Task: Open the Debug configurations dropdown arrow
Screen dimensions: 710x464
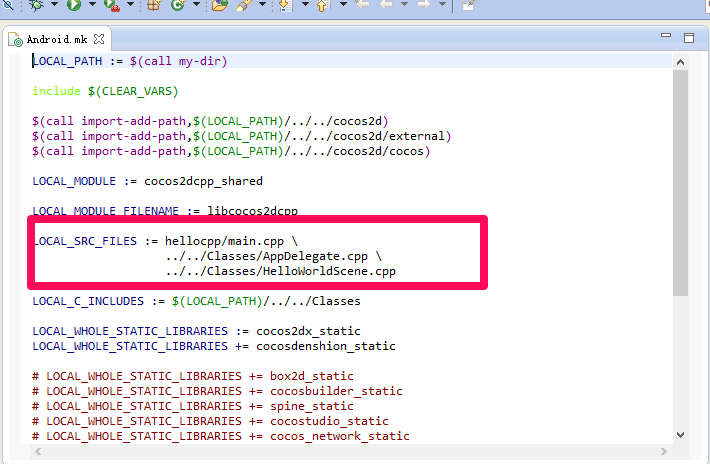Action: pyautogui.click(x=54, y=5)
